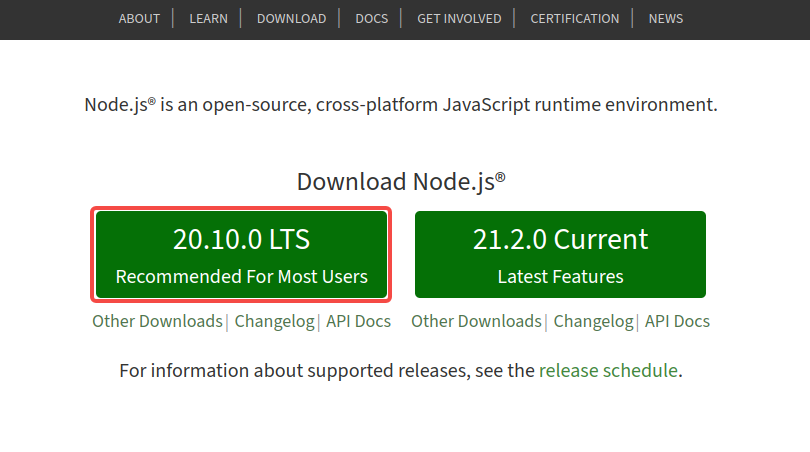
Task: Visit the GET INVOLVED section
Action: coord(459,19)
